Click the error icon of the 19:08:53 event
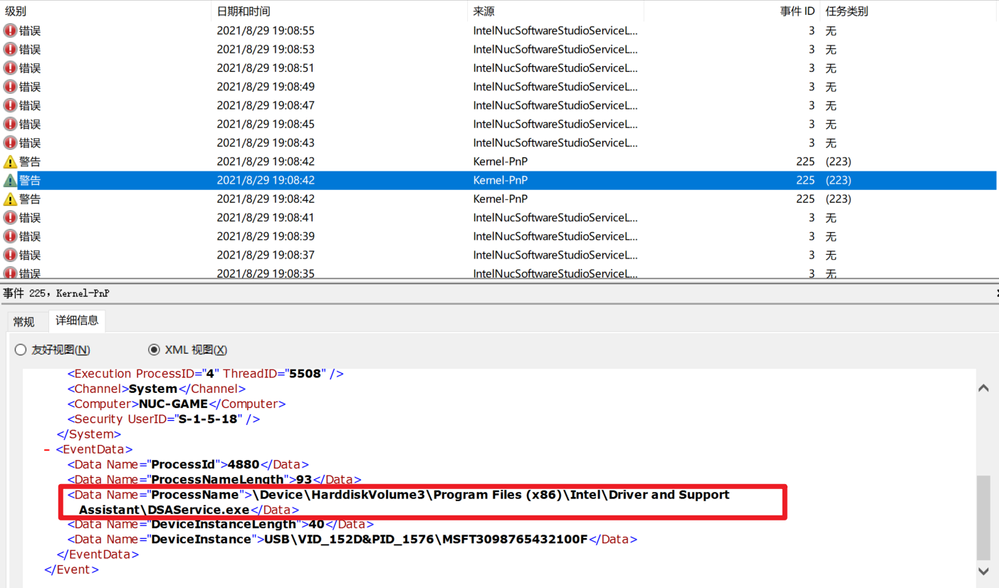Image resolution: width=999 pixels, height=588 pixels. pos(10,49)
